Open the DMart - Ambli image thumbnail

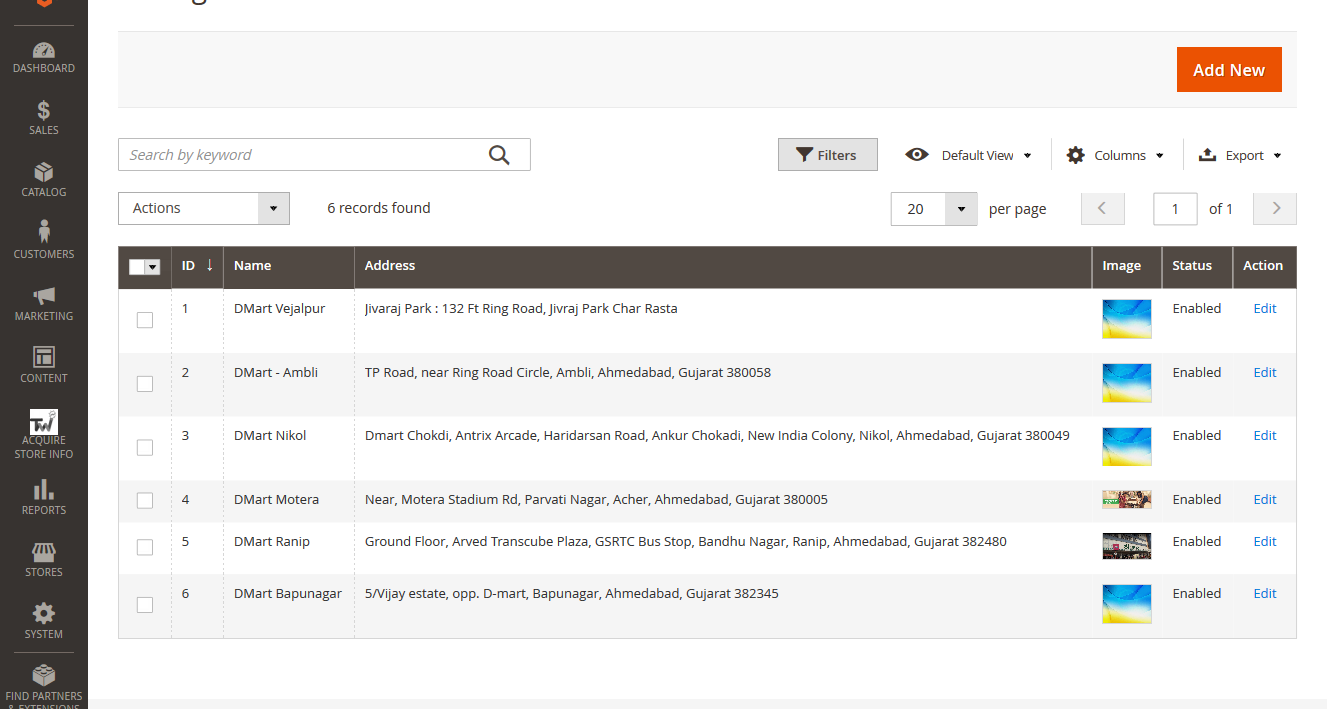pyautogui.click(x=1127, y=383)
